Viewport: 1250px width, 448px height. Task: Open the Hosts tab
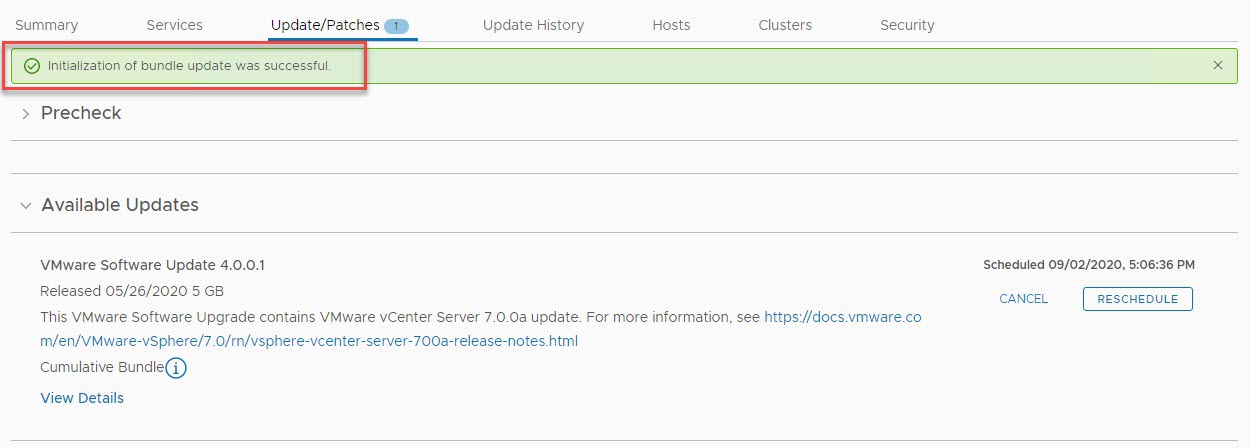point(671,25)
